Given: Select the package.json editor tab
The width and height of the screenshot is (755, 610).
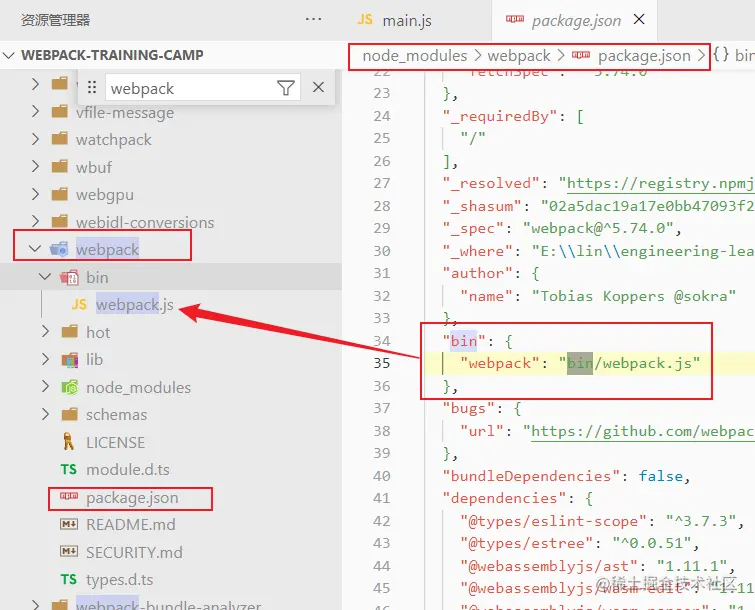Looking at the screenshot, I should 576,21.
